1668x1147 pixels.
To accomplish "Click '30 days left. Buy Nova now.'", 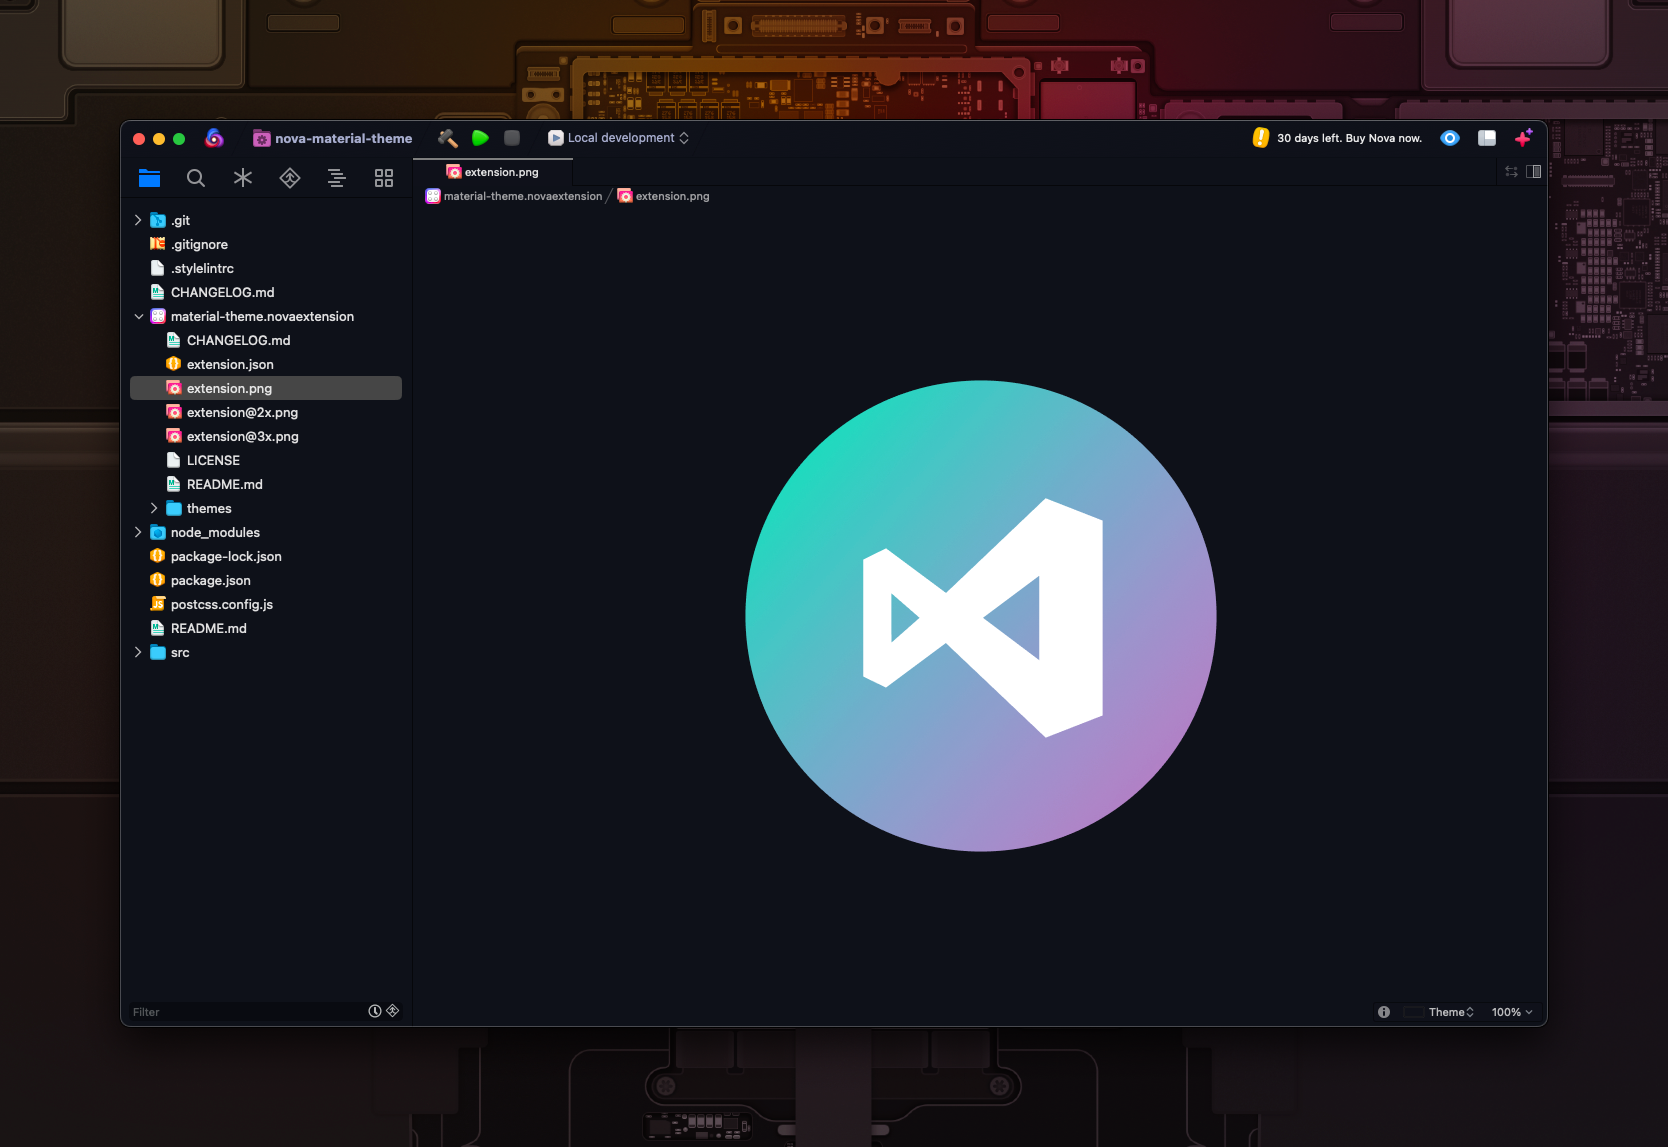I will (x=1349, y=138).
